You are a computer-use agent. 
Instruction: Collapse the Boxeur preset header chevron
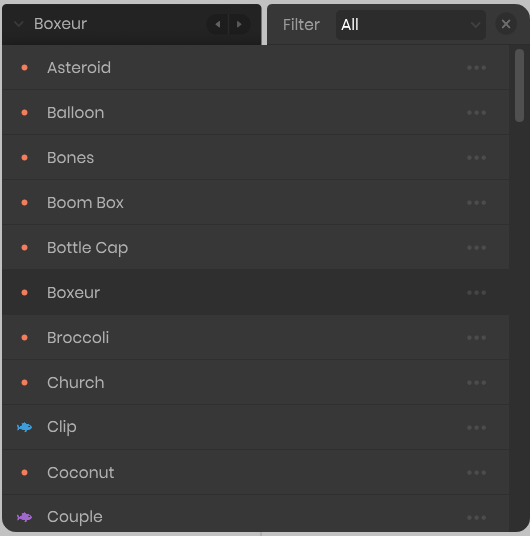18,24
